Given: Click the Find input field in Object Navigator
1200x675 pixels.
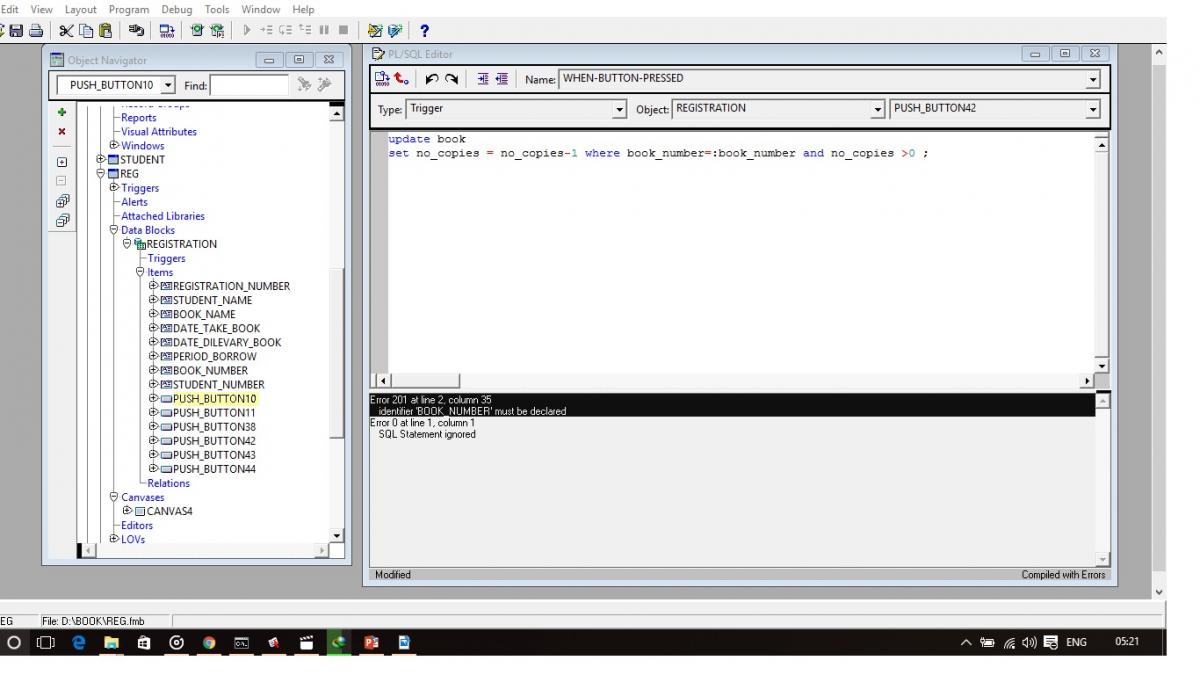Looking at the screenshot, I should 250,86.
